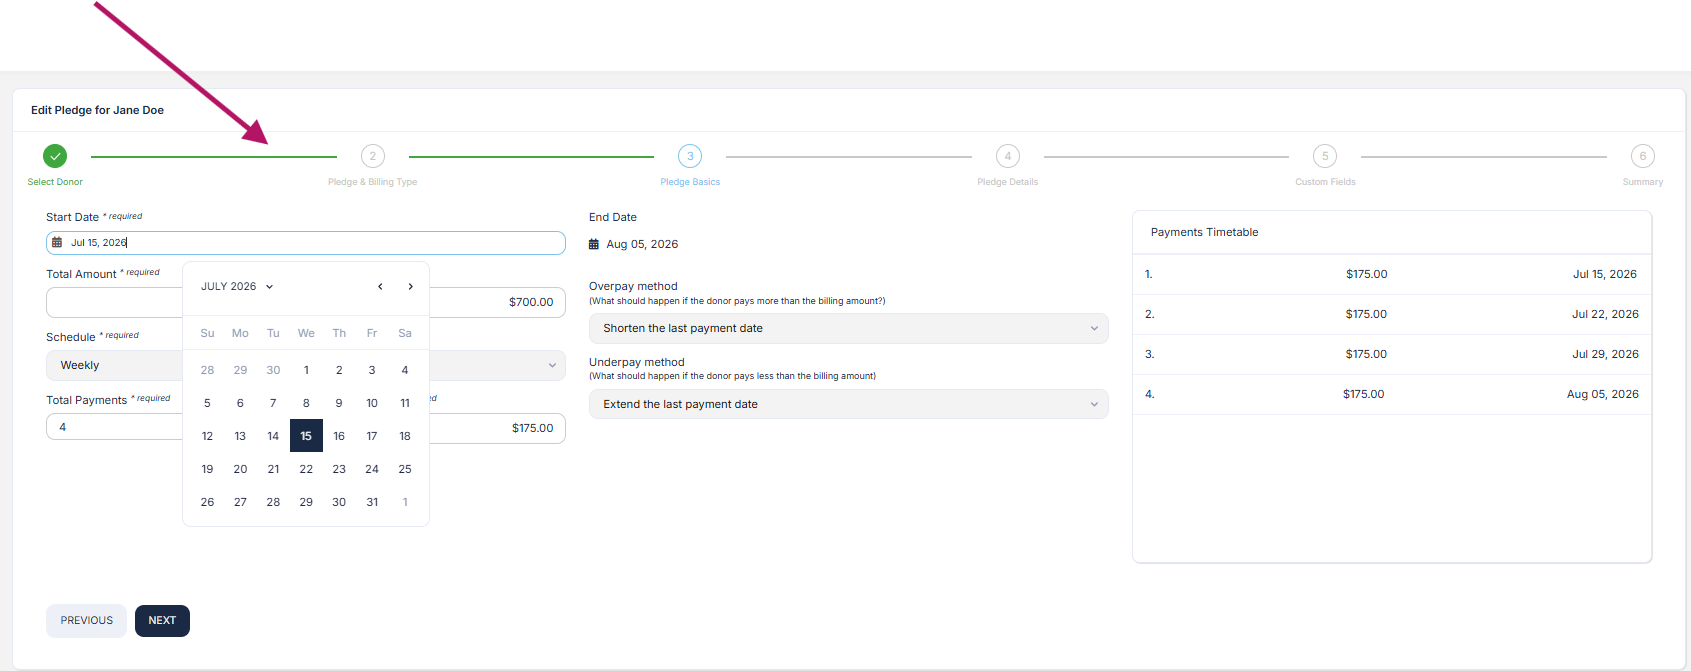This screenshot has height=671, width=1691.
Task: Pick June 28 from previous month days
Action: [207, 370]
